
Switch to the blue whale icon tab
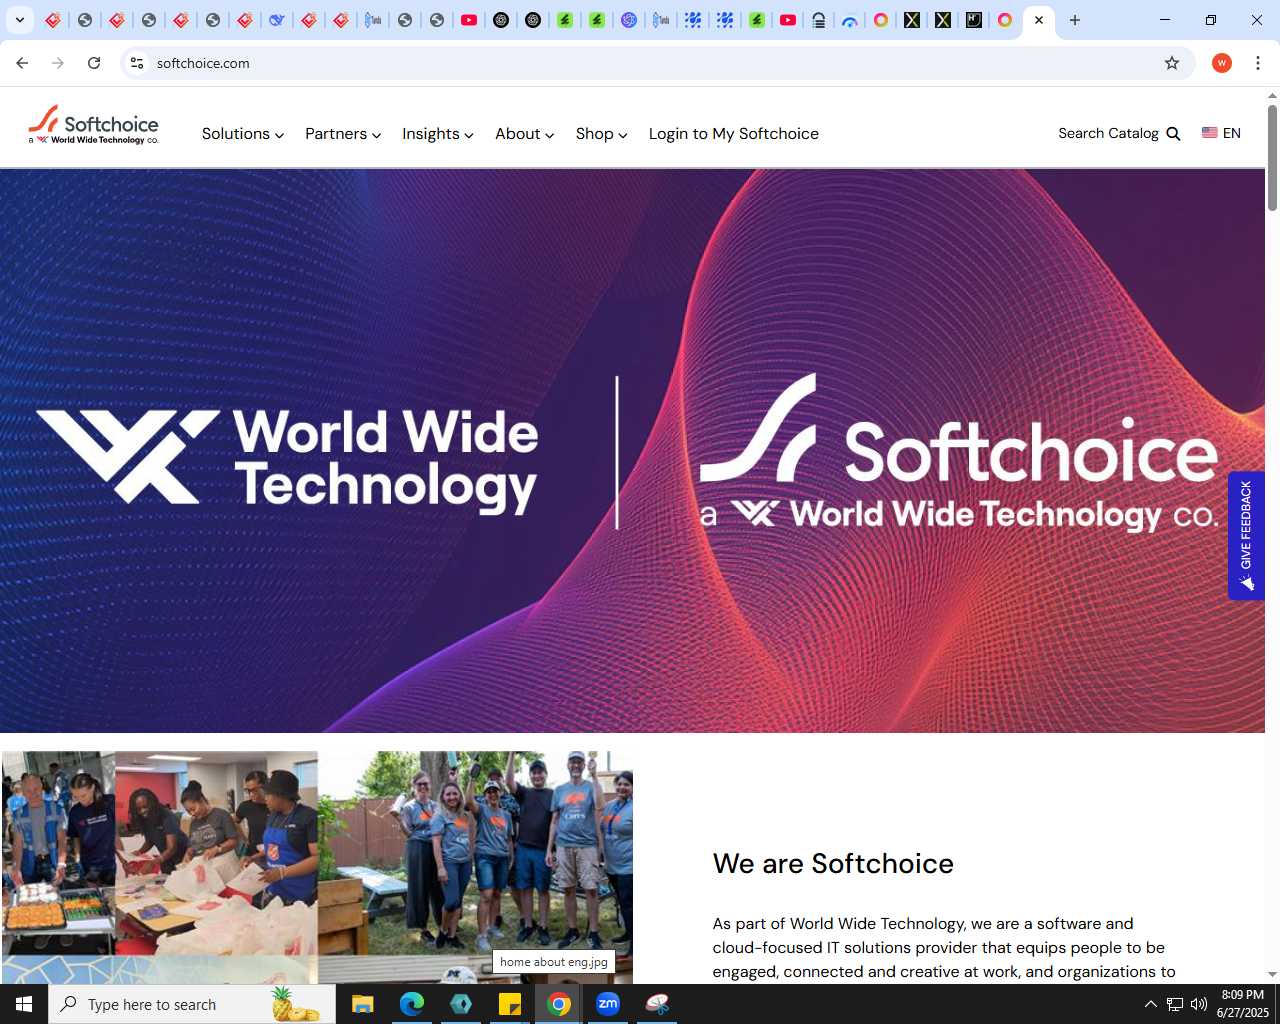click(277, 20)
